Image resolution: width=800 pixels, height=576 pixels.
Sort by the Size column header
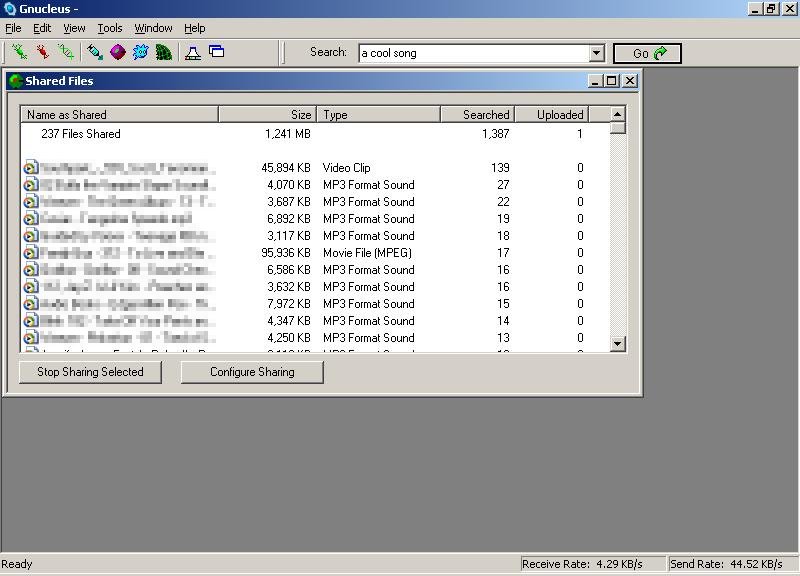tap(267, 114)
